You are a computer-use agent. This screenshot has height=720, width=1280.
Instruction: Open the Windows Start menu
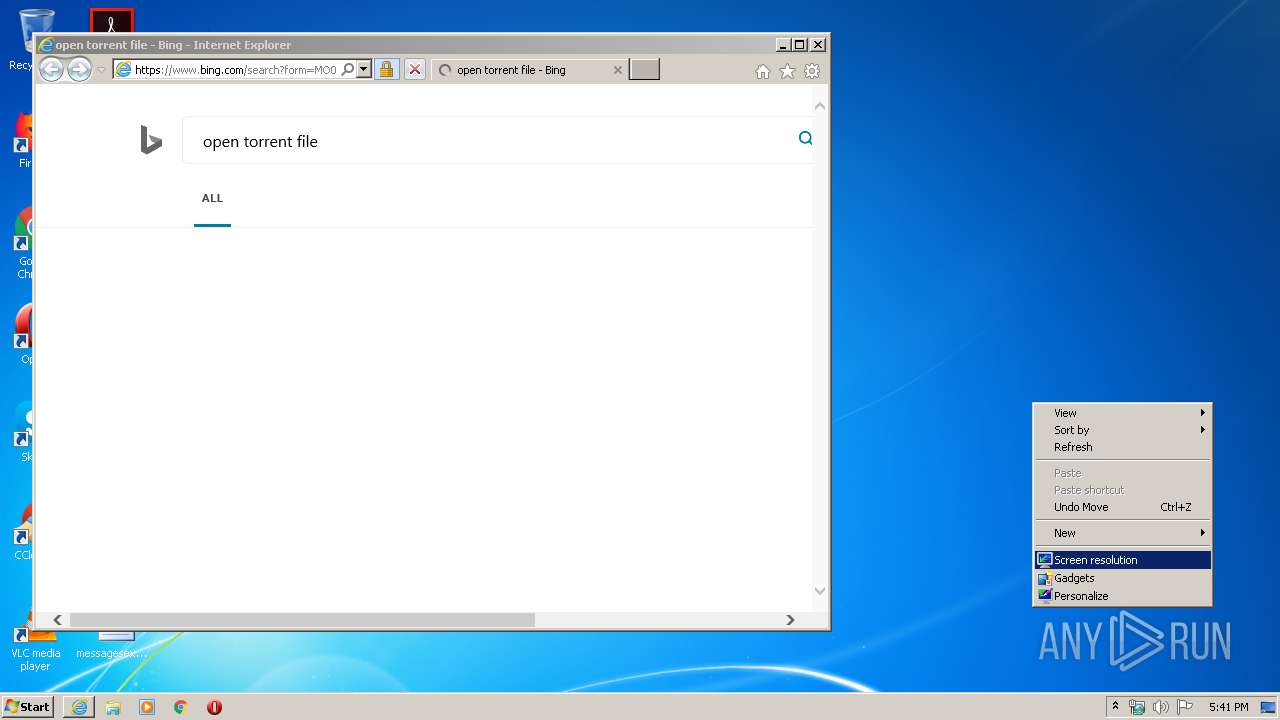[28, 707]
